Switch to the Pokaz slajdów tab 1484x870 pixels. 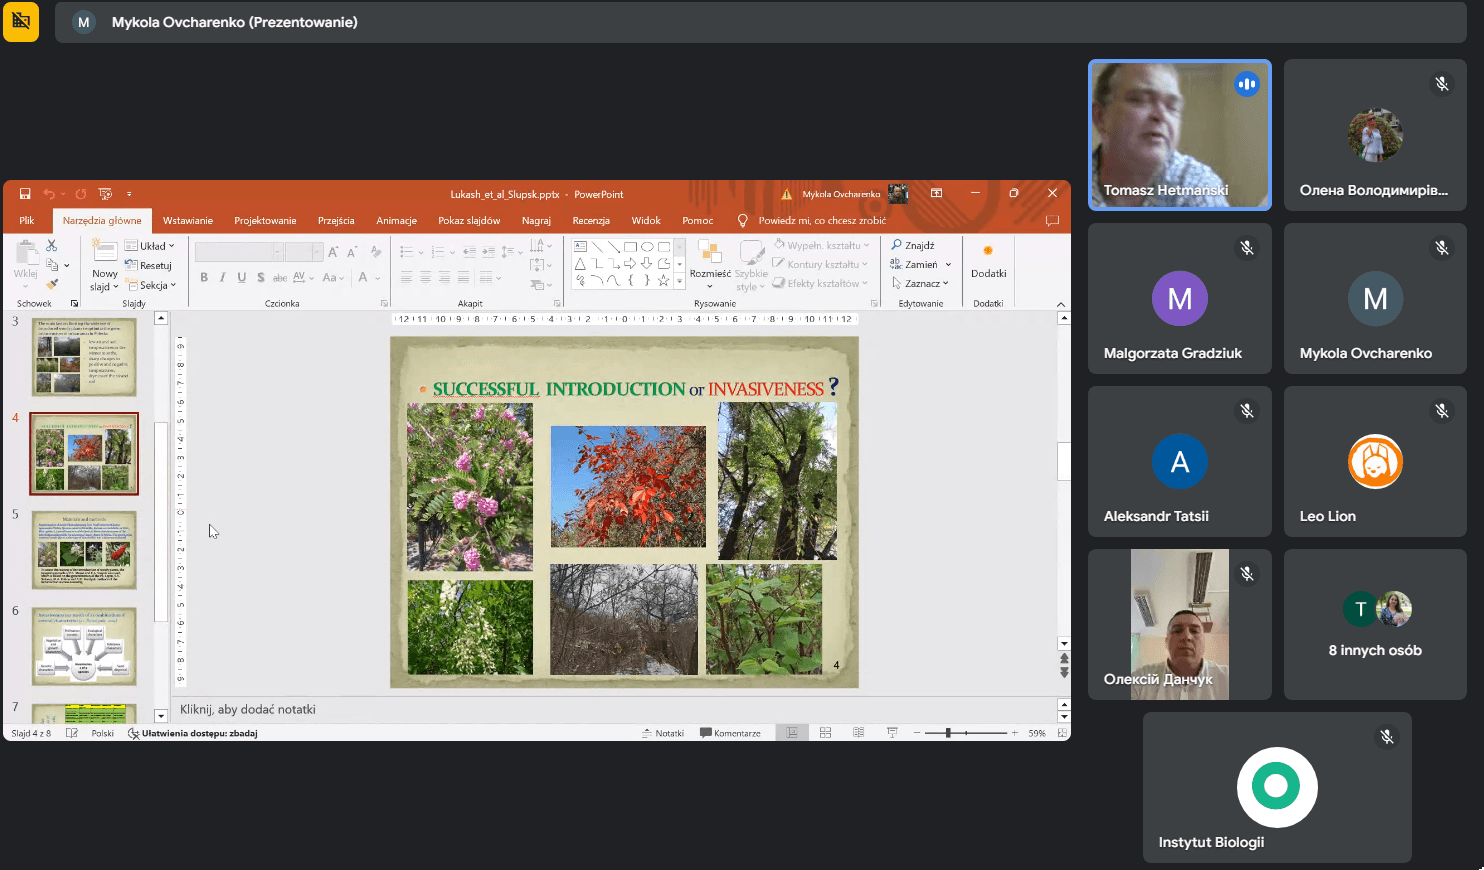[469, 220]
